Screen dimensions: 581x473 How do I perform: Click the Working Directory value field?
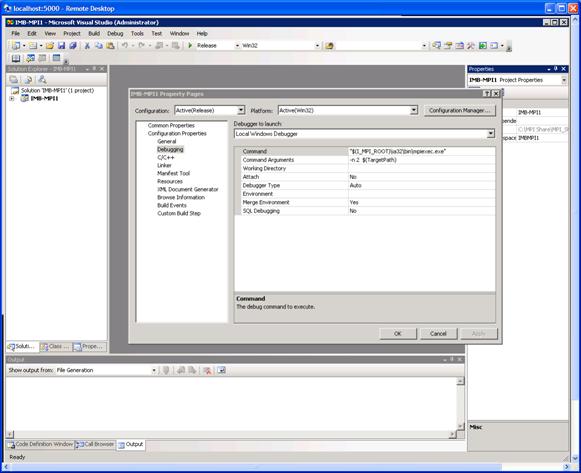[x=422, y=168]
